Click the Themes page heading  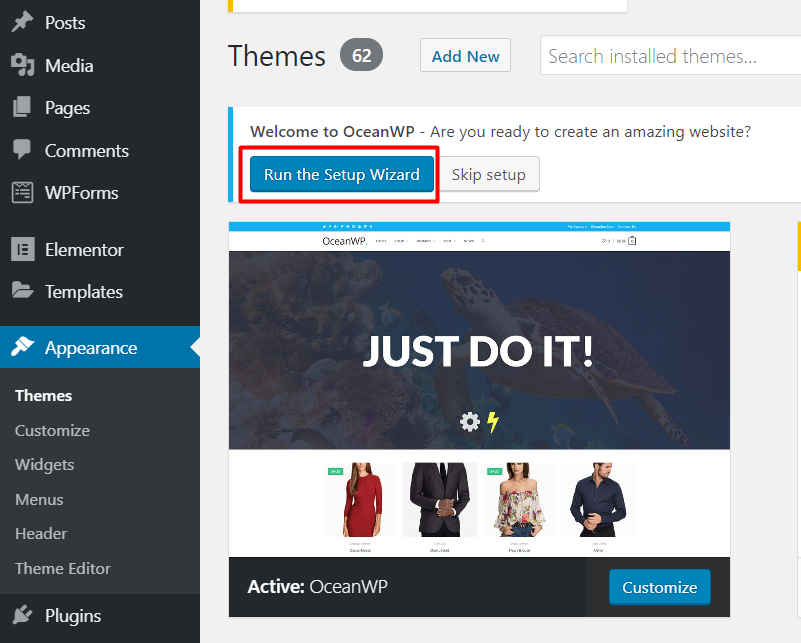click(x=276, y=55)
